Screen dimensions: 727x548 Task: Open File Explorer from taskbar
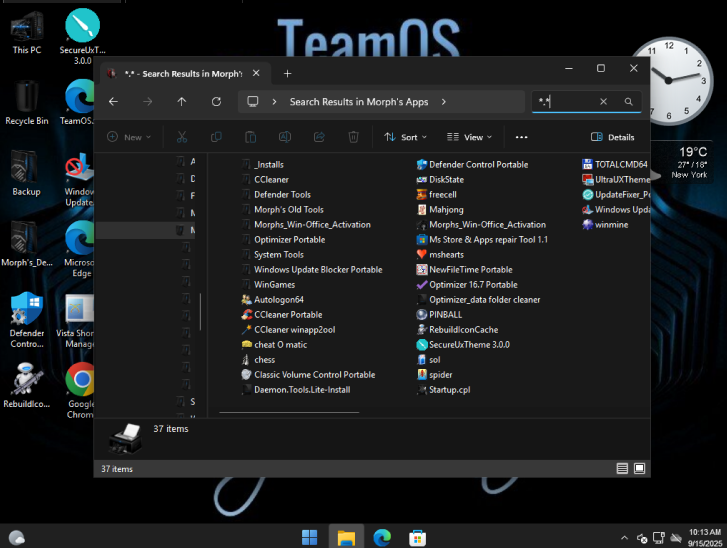tap(346, 538)
